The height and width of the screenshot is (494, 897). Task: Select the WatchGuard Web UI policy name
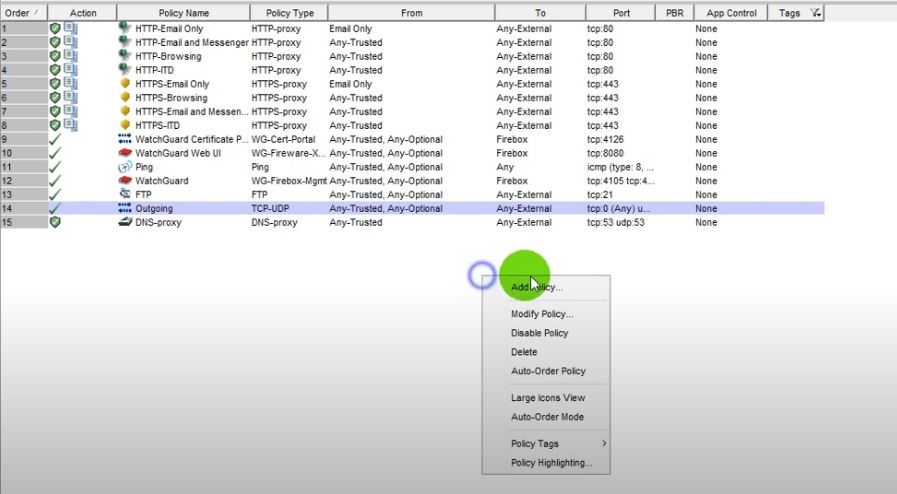(x=178, y=153)
